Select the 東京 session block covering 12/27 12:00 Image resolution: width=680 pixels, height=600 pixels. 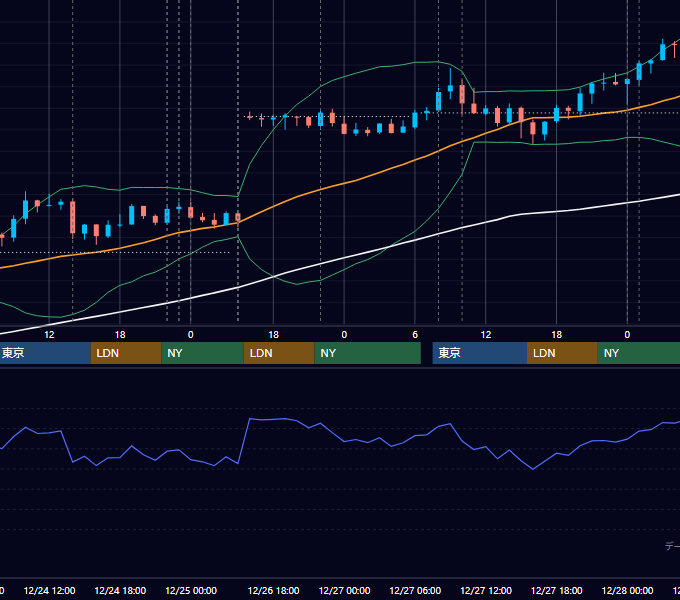(480, 353)
